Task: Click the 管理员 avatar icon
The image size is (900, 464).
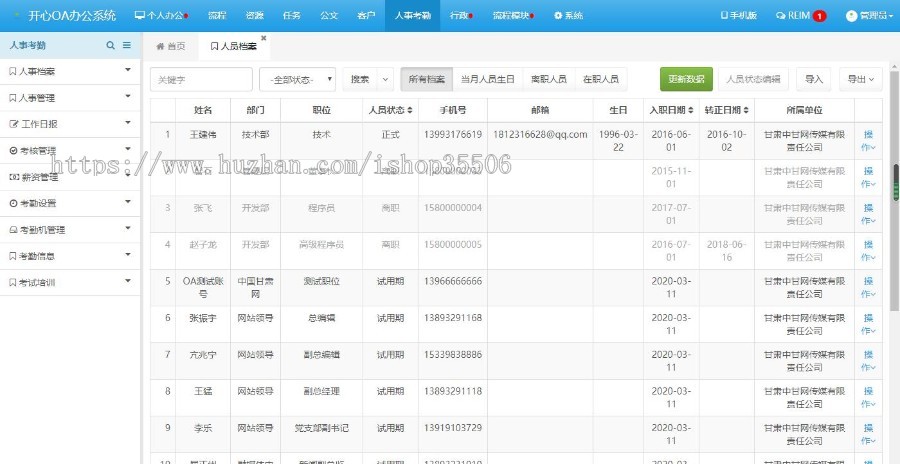Action: (x=851, y=16)
